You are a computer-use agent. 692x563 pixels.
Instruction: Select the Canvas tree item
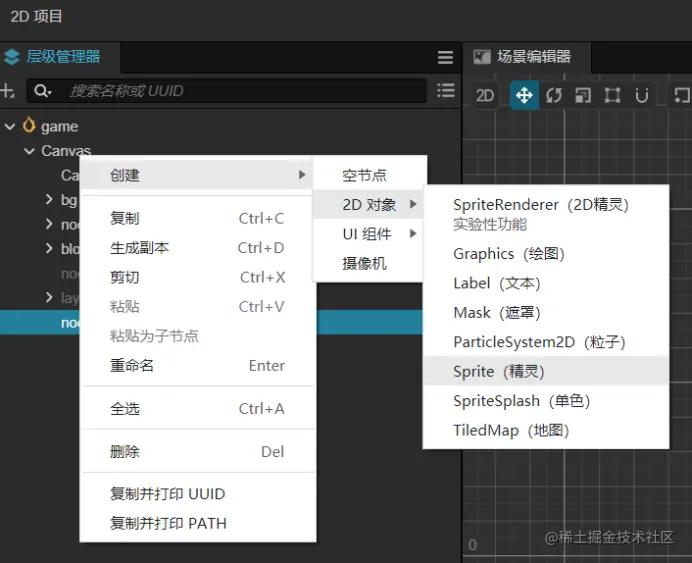[66, 151]
